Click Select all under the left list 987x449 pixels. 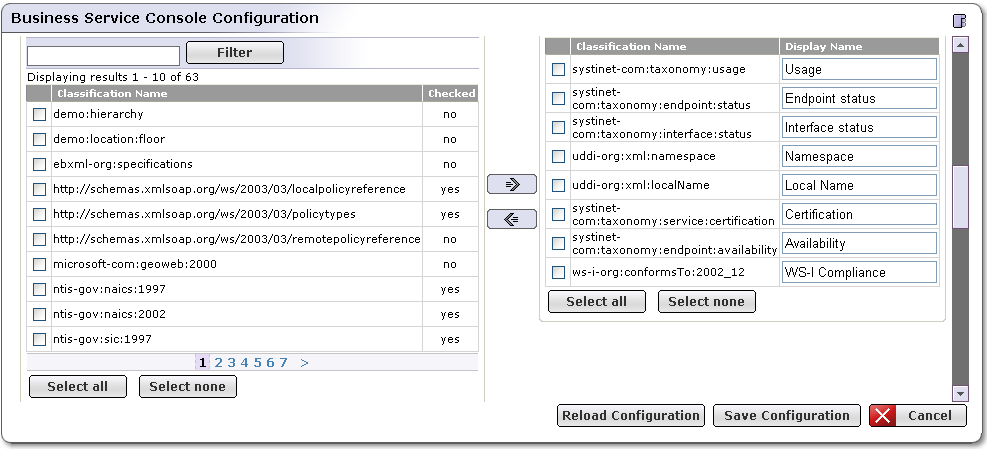pyautogui.click(x=78, y=387)
